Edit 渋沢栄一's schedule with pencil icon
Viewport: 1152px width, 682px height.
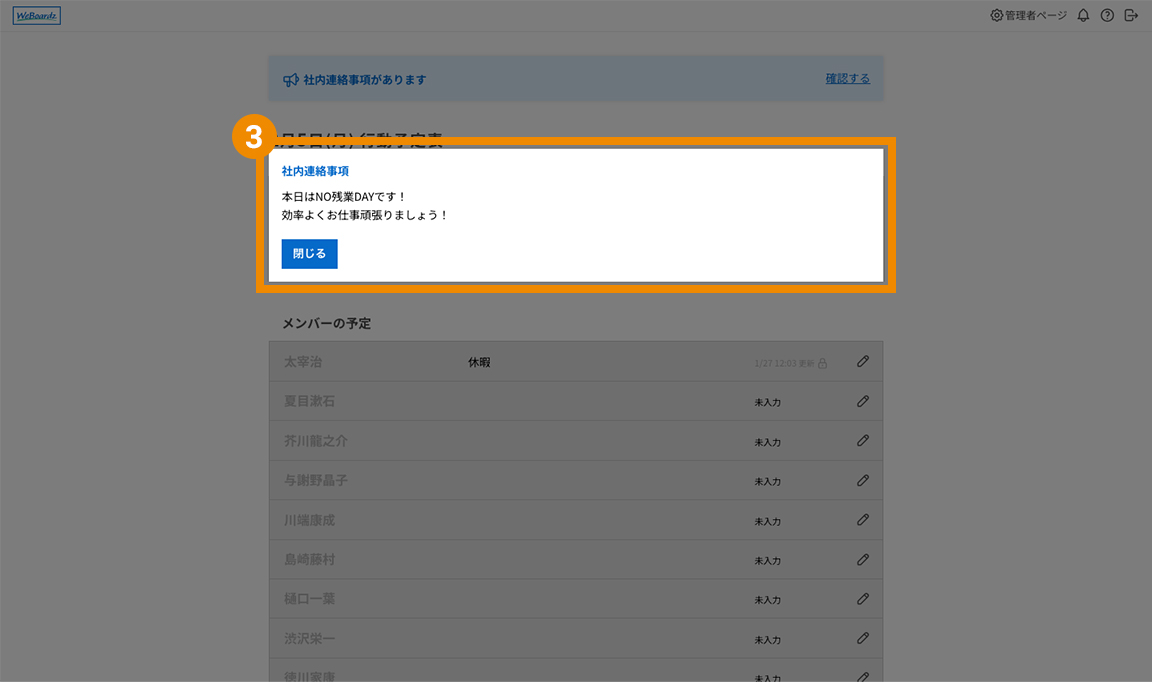tap(863, 638)
